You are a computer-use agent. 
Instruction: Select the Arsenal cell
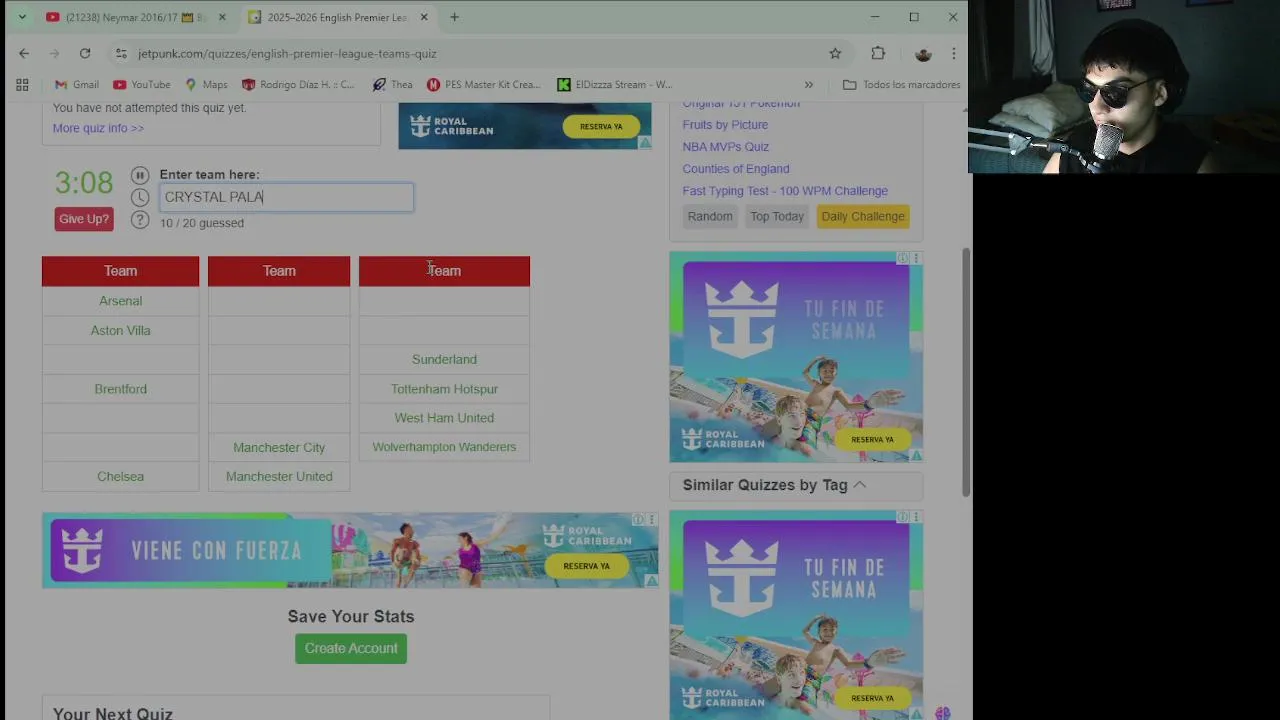point(120,301)
